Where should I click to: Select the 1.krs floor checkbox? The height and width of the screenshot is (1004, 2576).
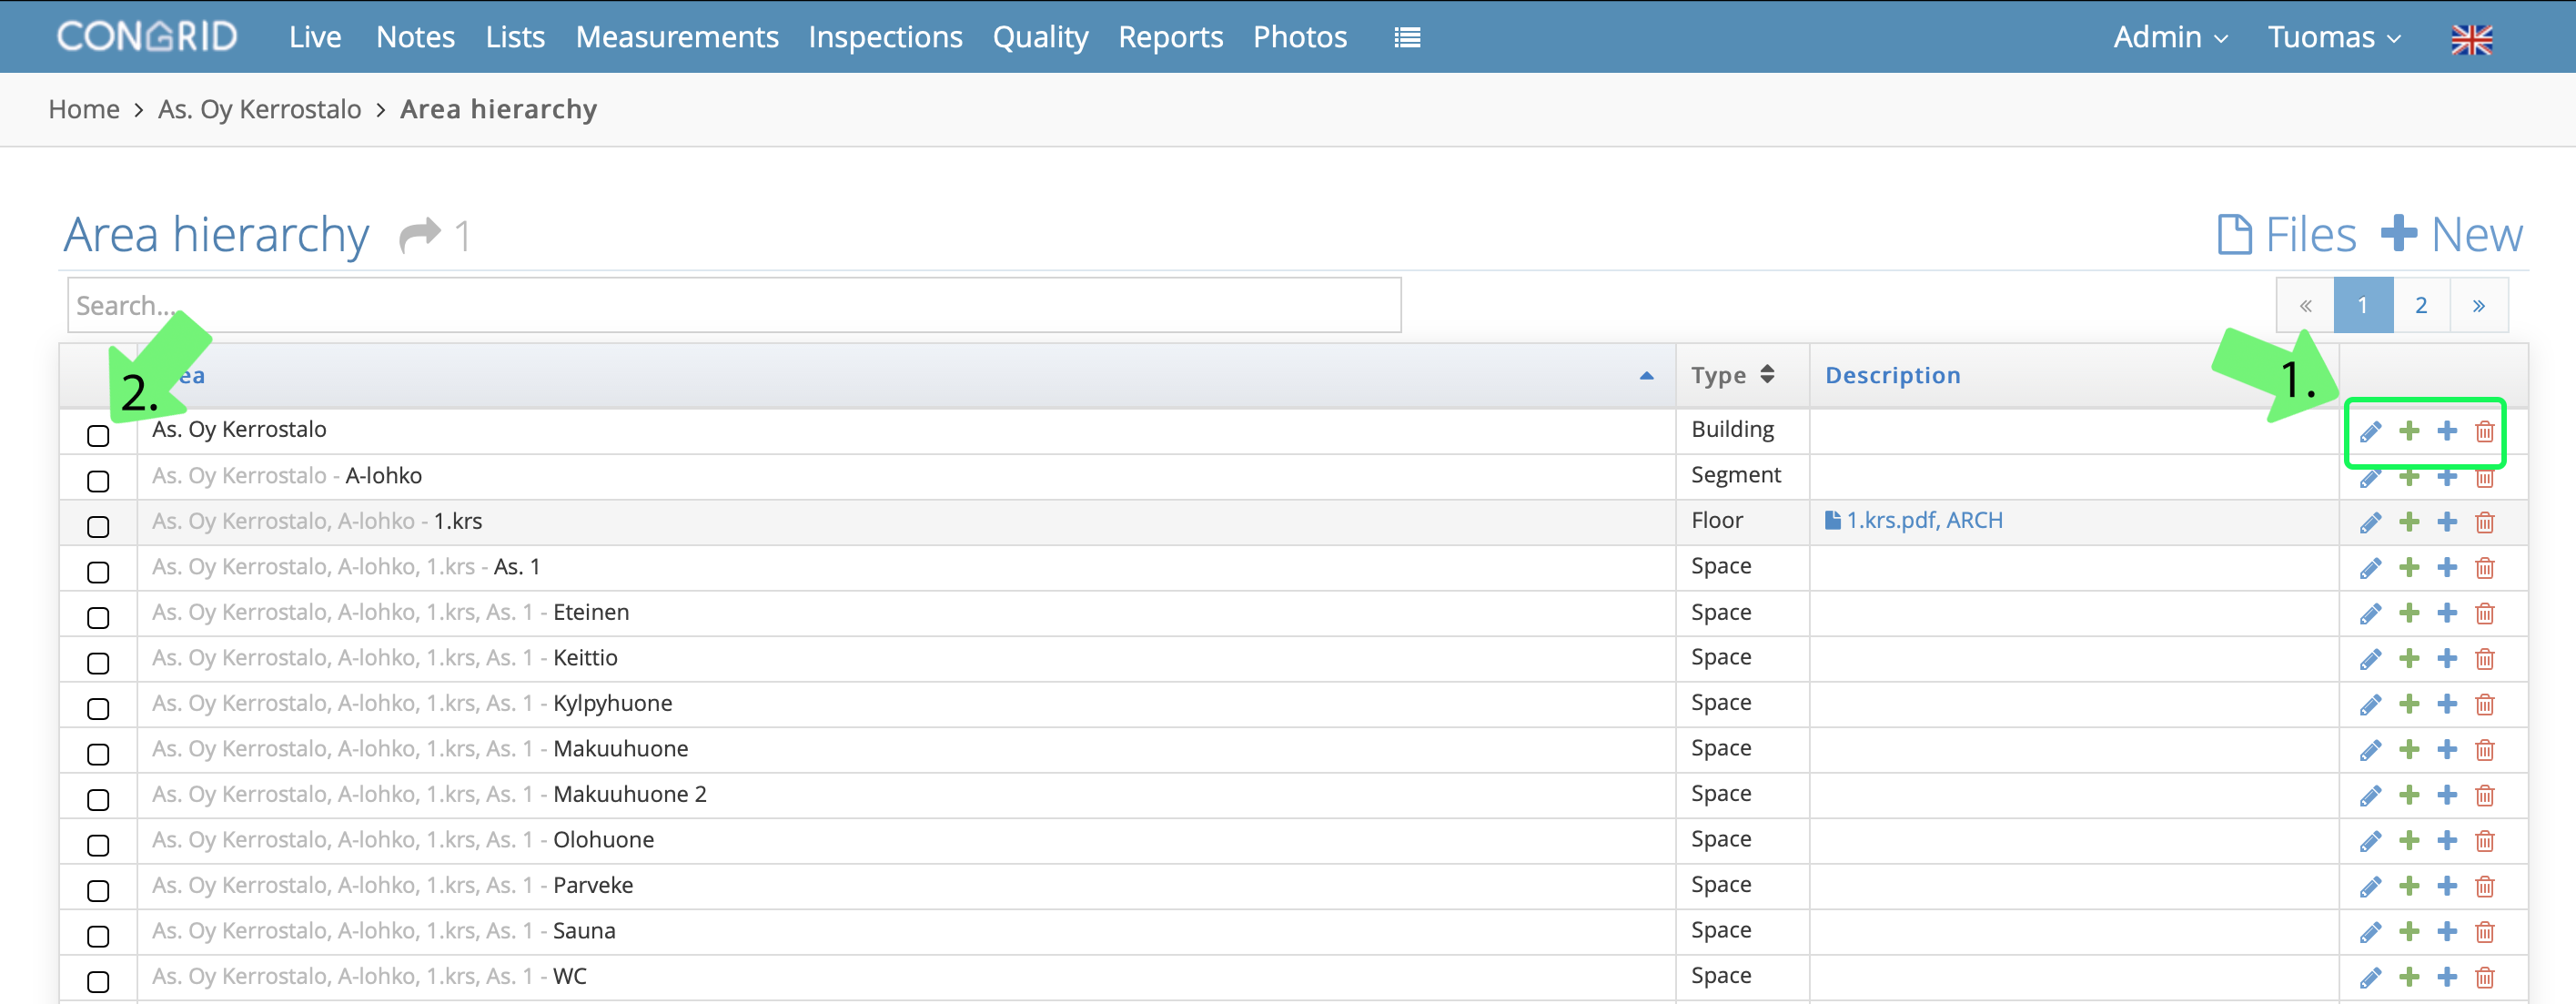pos(98,527)
